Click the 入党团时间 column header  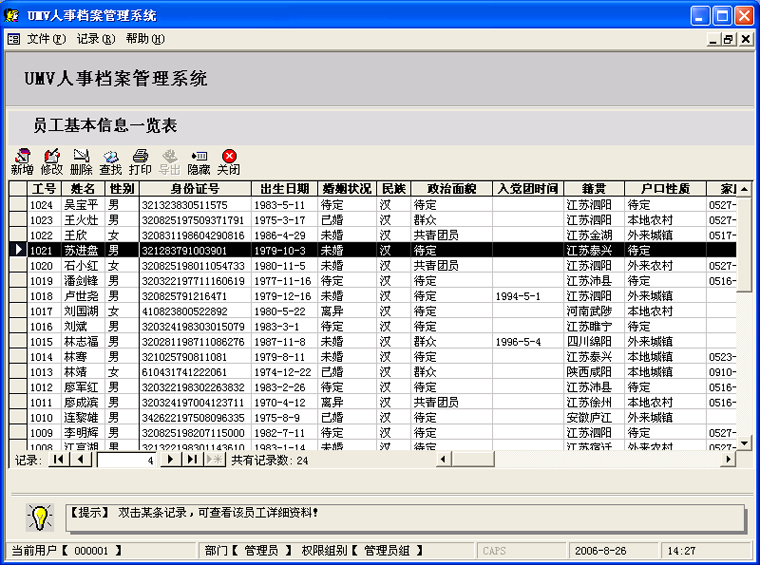coord(528,188)
